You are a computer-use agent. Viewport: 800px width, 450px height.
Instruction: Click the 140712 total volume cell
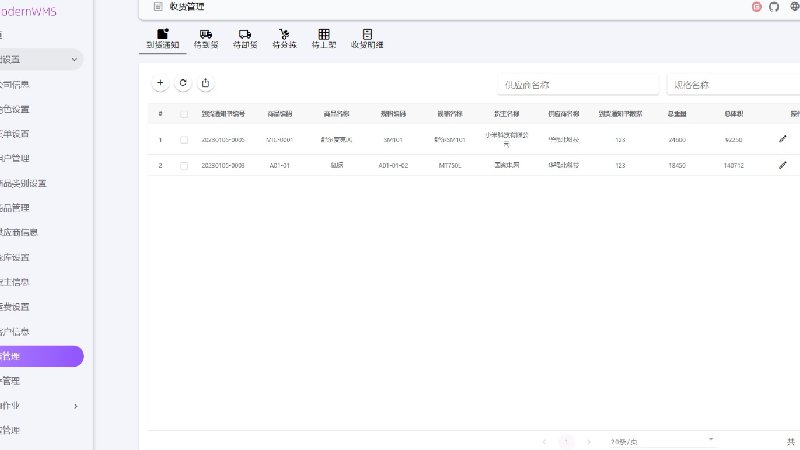733,165
